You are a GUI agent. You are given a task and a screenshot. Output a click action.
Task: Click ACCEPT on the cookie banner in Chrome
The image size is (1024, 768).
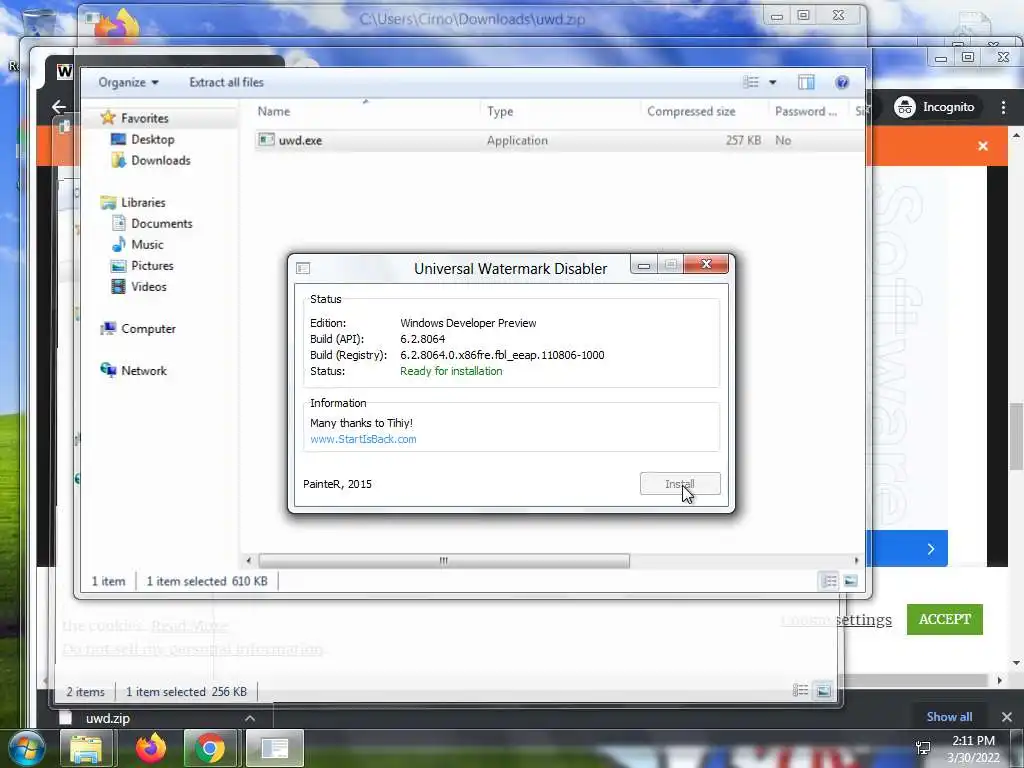944,619
